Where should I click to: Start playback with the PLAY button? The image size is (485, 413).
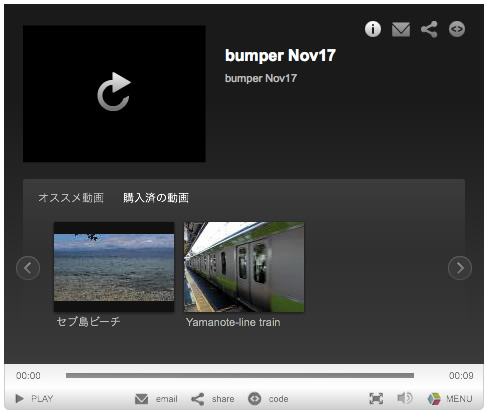pyautogui.click(x=34, y=398)
